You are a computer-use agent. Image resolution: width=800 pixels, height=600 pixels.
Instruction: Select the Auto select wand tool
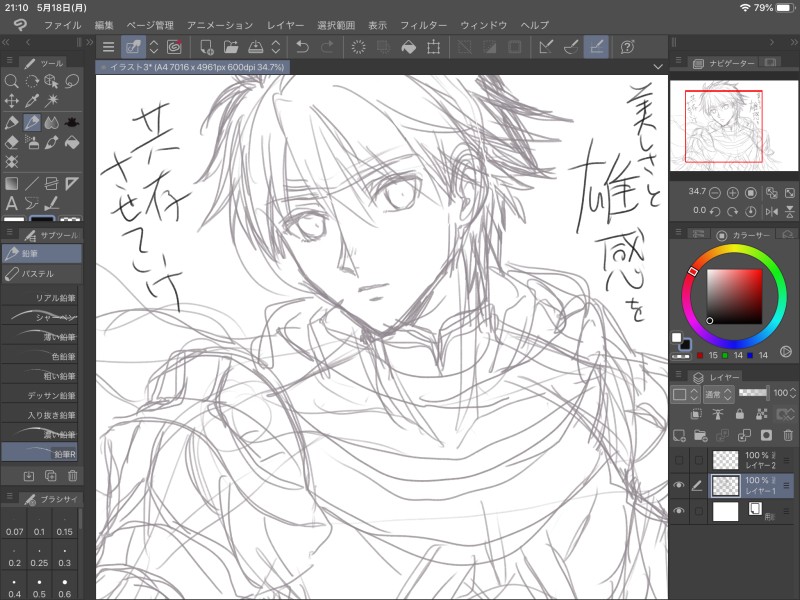click(x=52, y=101)
